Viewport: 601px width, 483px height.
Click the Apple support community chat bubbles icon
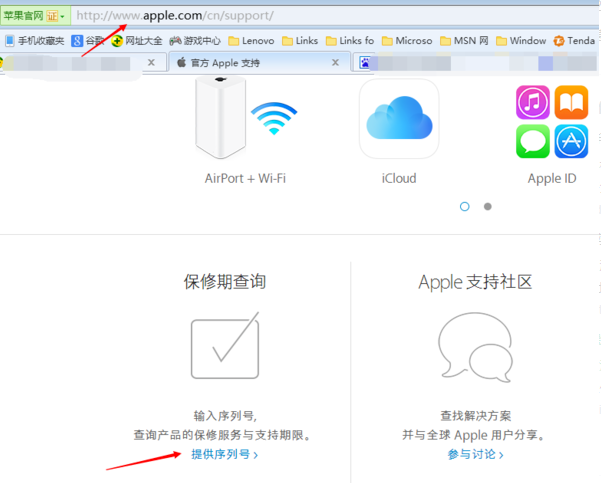[x=475, y=346]
